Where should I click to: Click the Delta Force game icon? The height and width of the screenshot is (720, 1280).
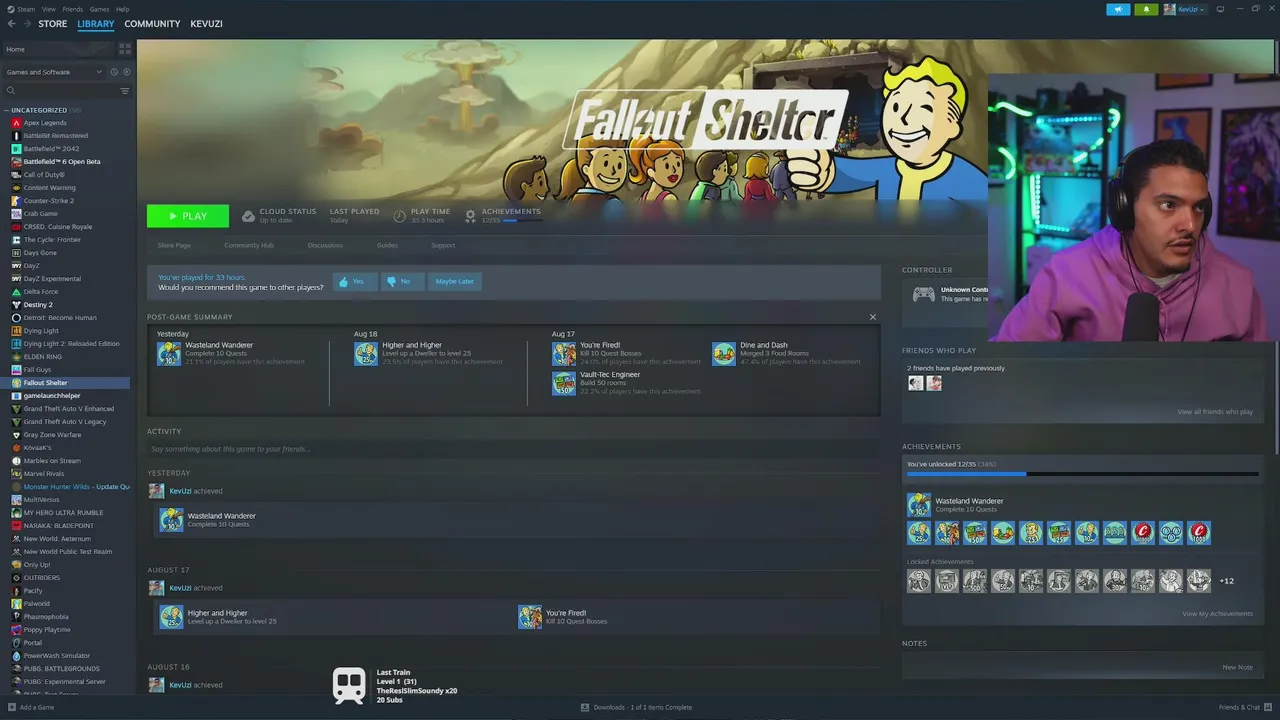pyautogui.click(x=16, y=292)
